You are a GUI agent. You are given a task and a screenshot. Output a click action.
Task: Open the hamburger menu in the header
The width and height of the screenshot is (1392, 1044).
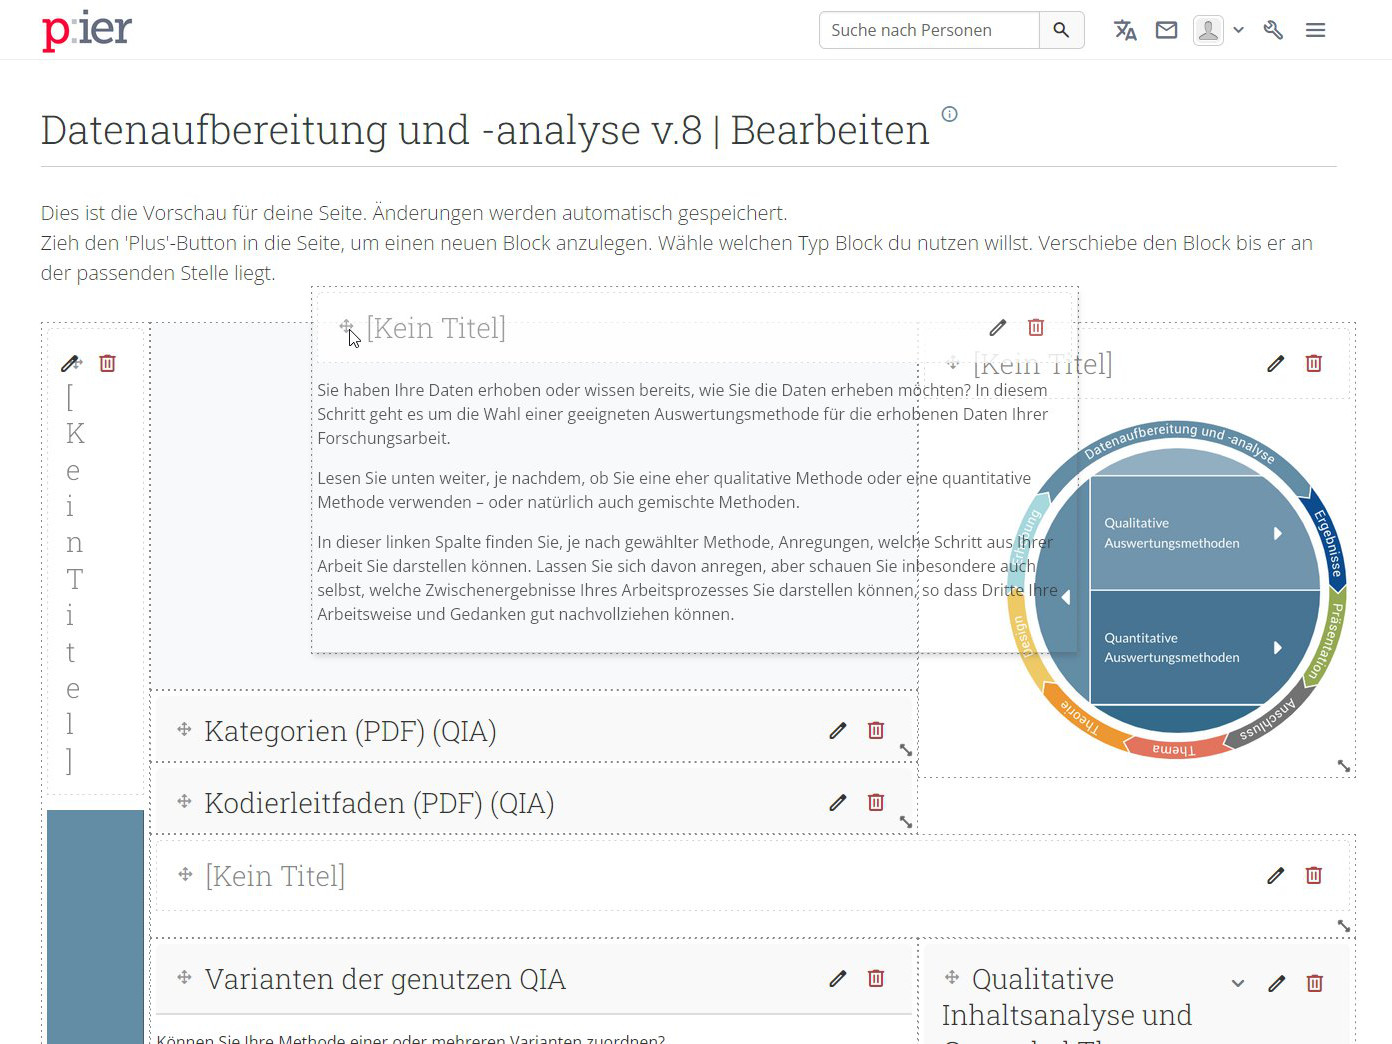[1315, 30]
